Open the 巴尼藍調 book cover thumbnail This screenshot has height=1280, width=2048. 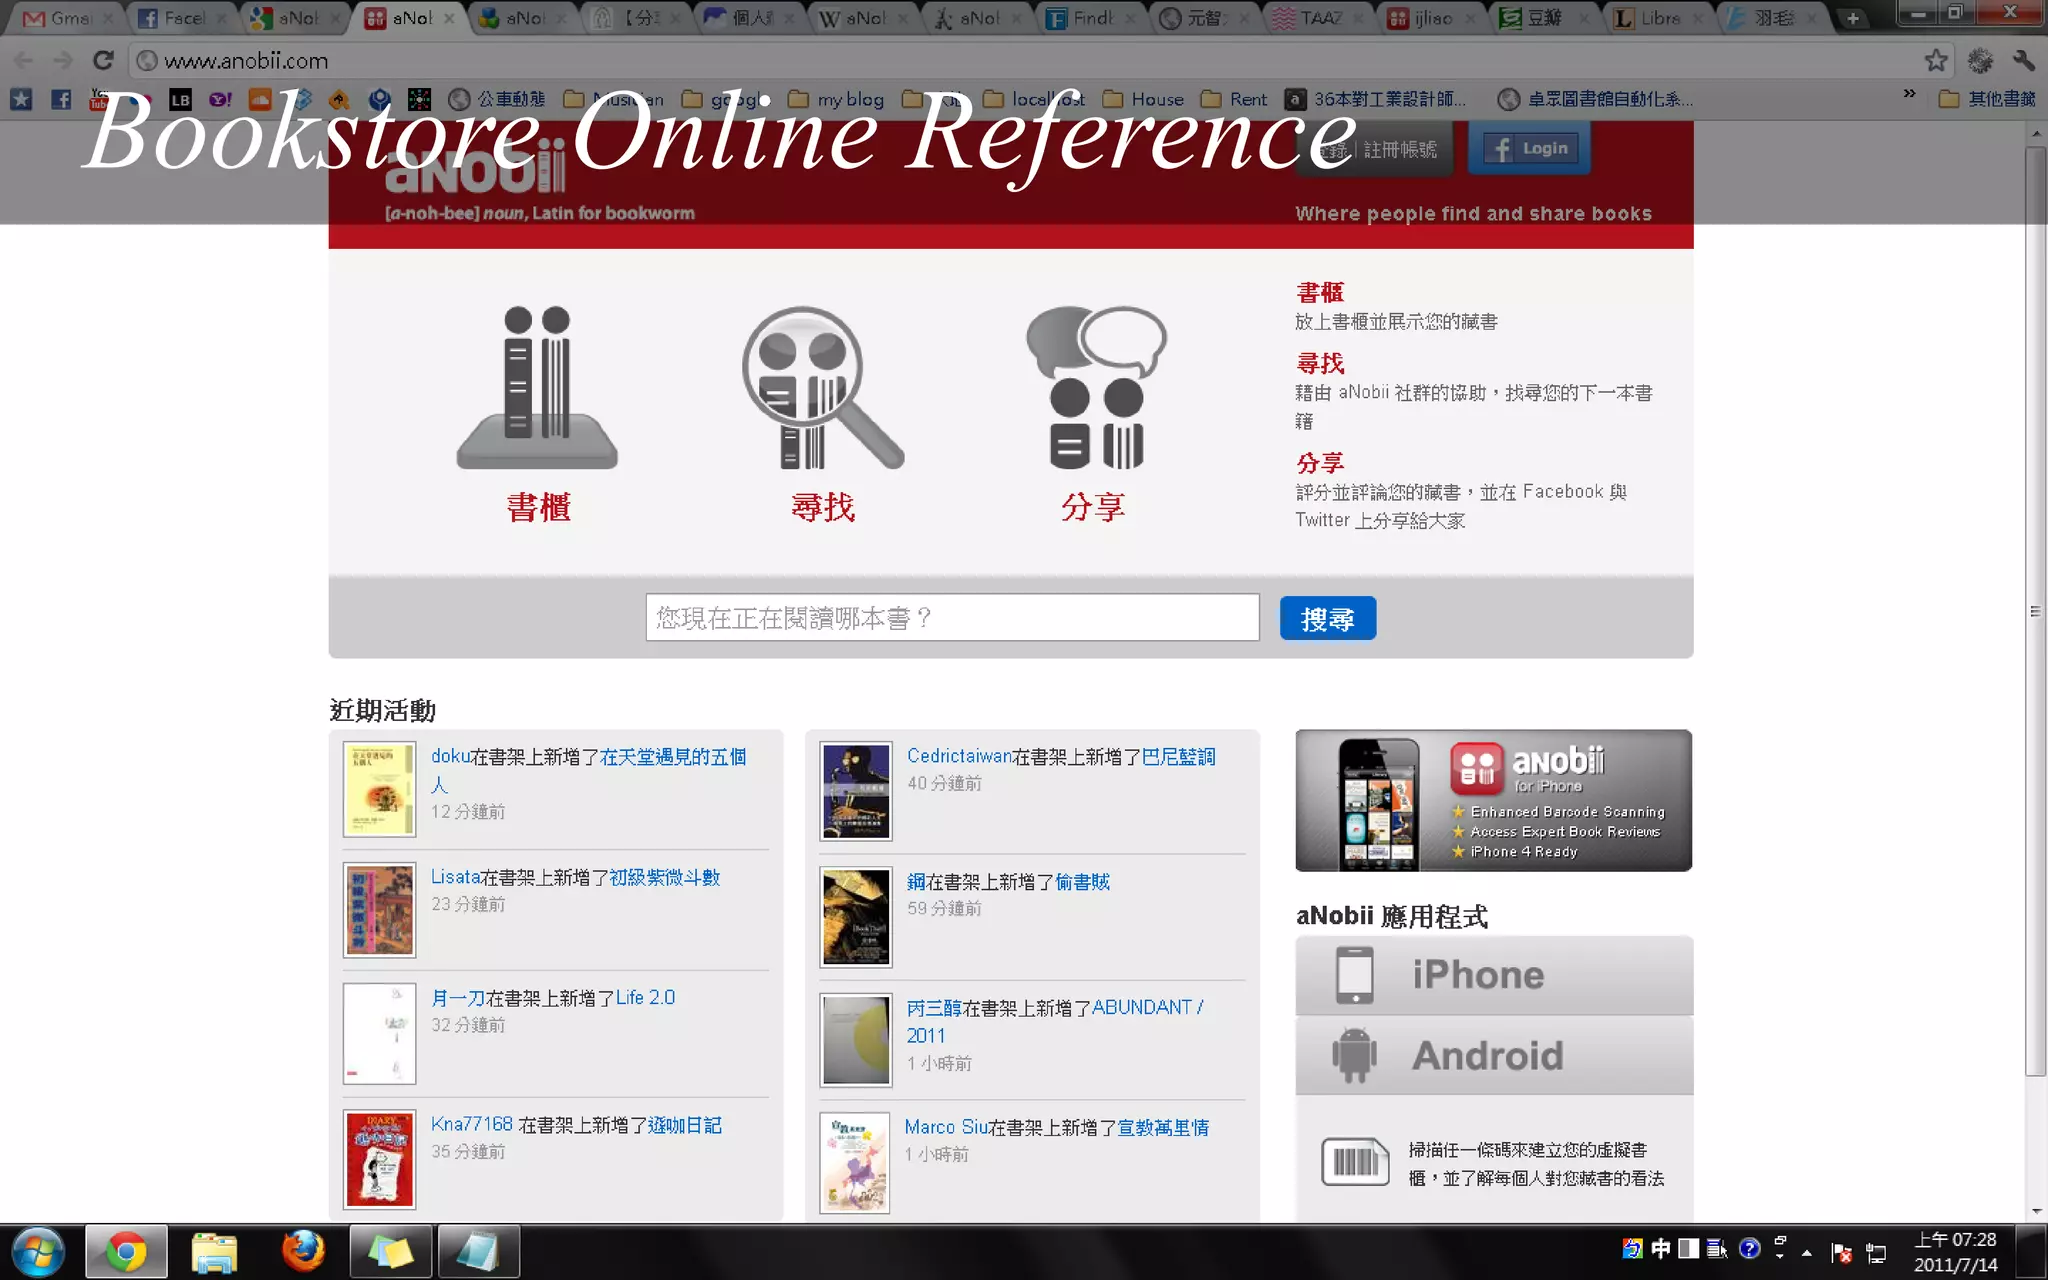coord(856,791)
